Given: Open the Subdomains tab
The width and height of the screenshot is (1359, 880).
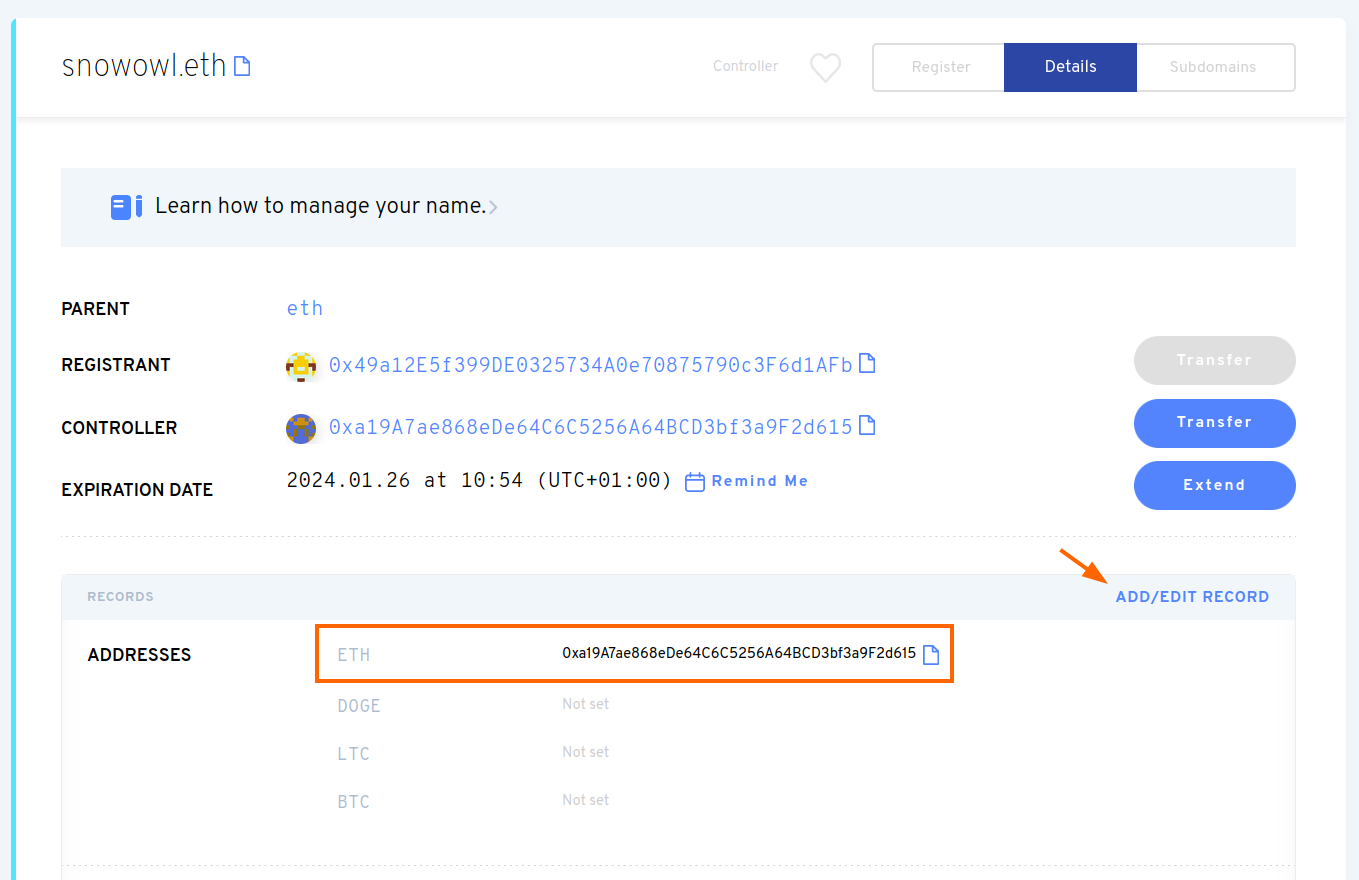Looking at the screenshot, I should pyautogui.click(x=1213, y=67).
